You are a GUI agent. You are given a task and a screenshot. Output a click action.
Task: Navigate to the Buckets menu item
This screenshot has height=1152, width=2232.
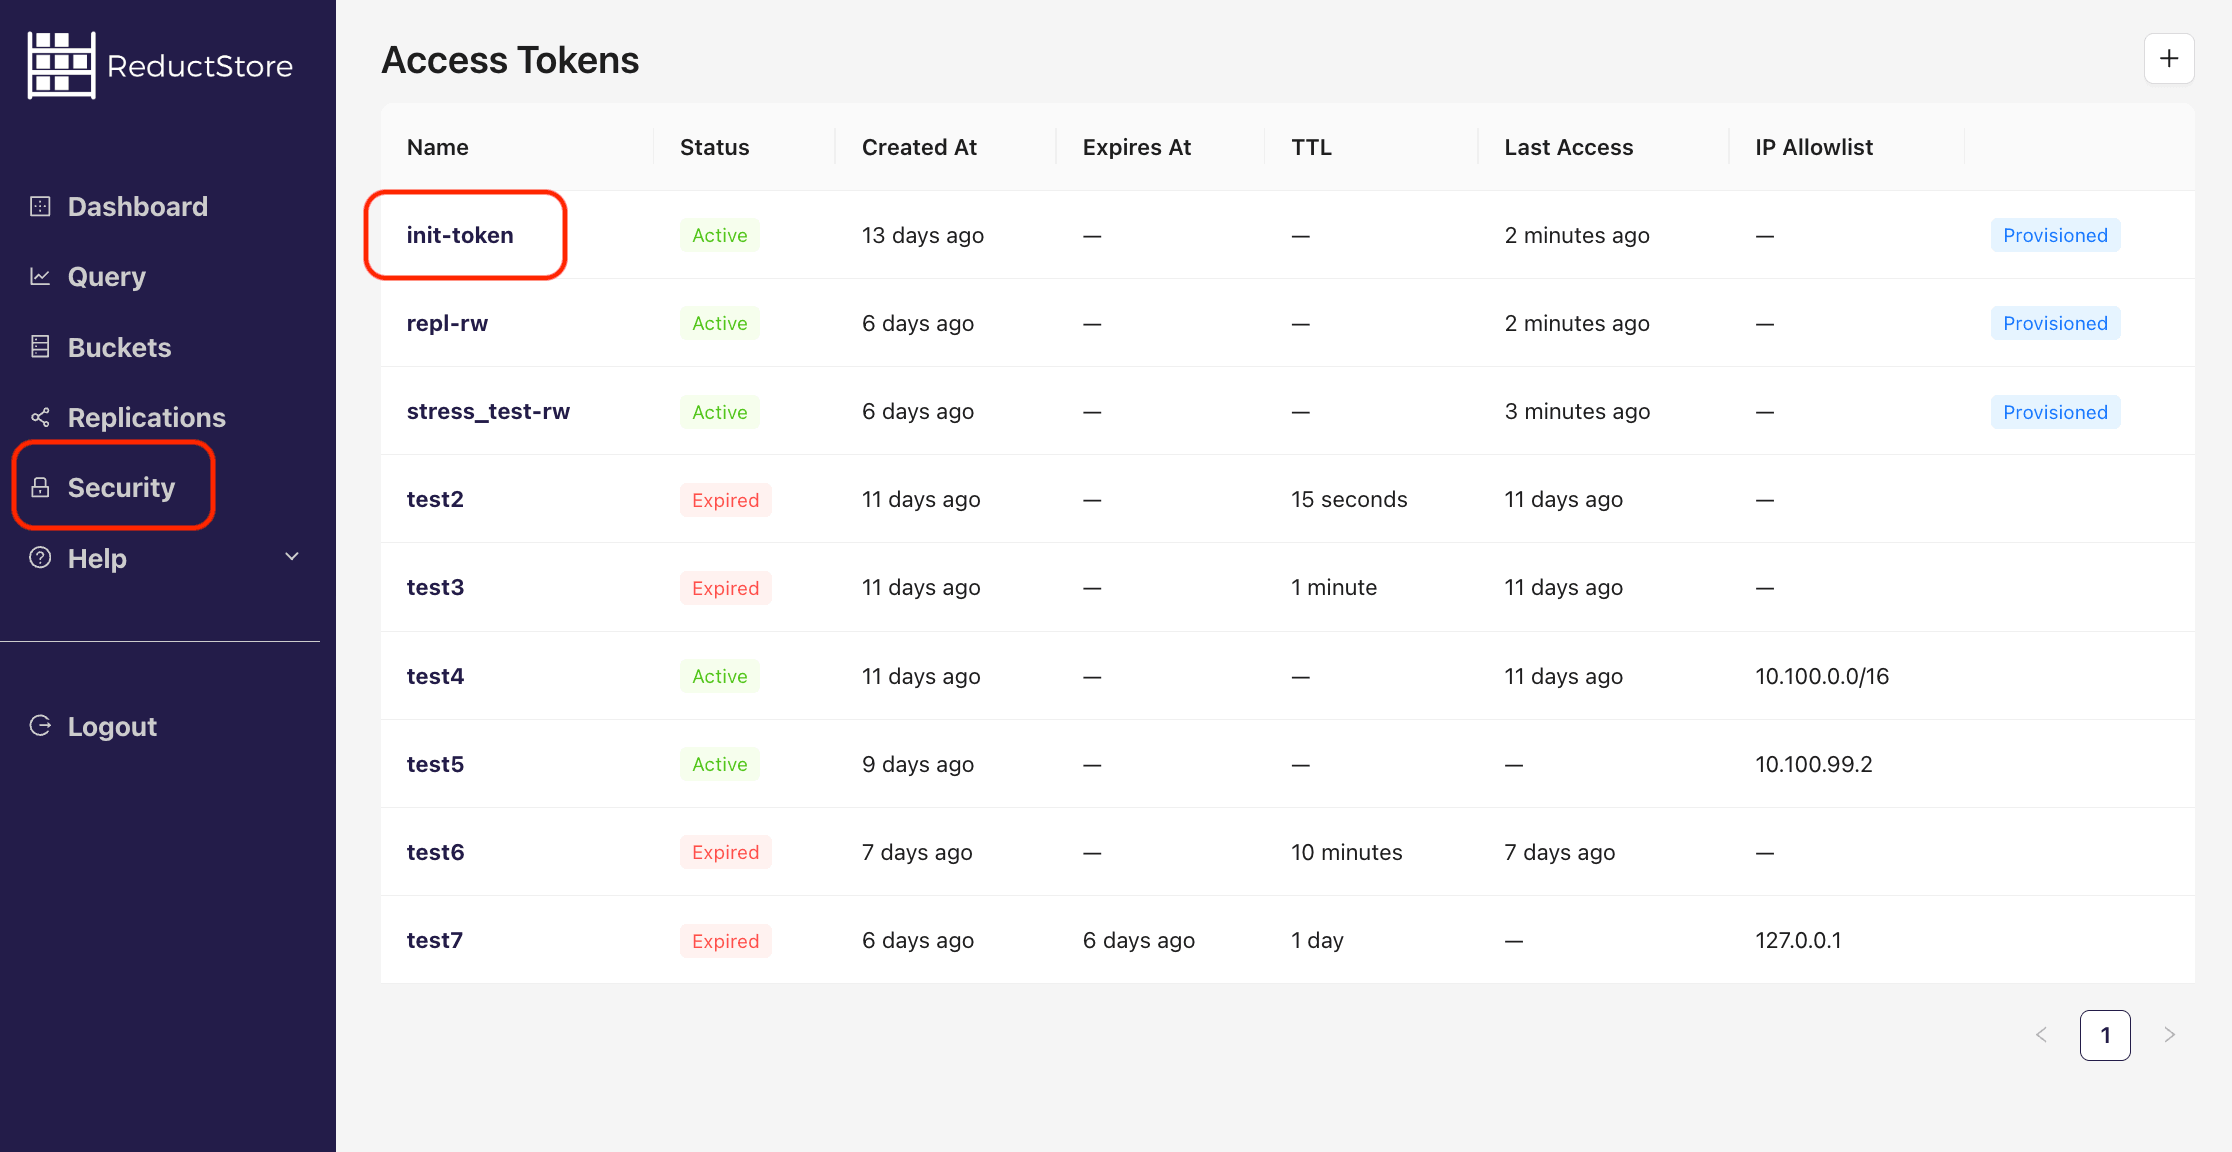pos(119,346)
